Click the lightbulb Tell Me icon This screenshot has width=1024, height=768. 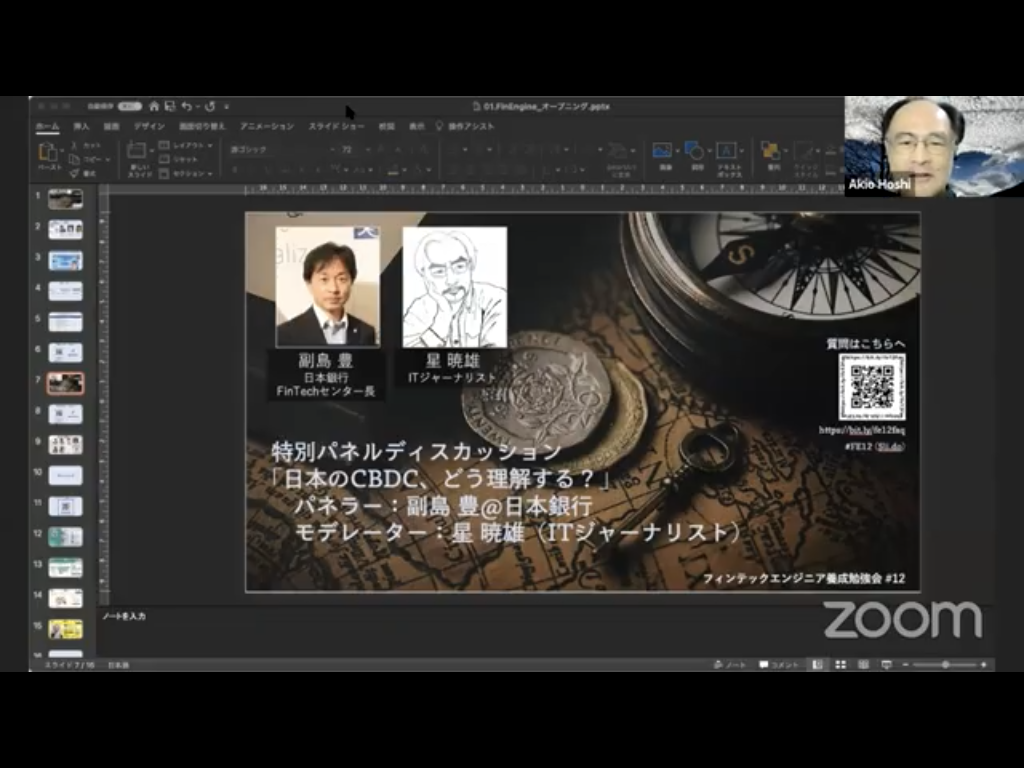point(439,125)
